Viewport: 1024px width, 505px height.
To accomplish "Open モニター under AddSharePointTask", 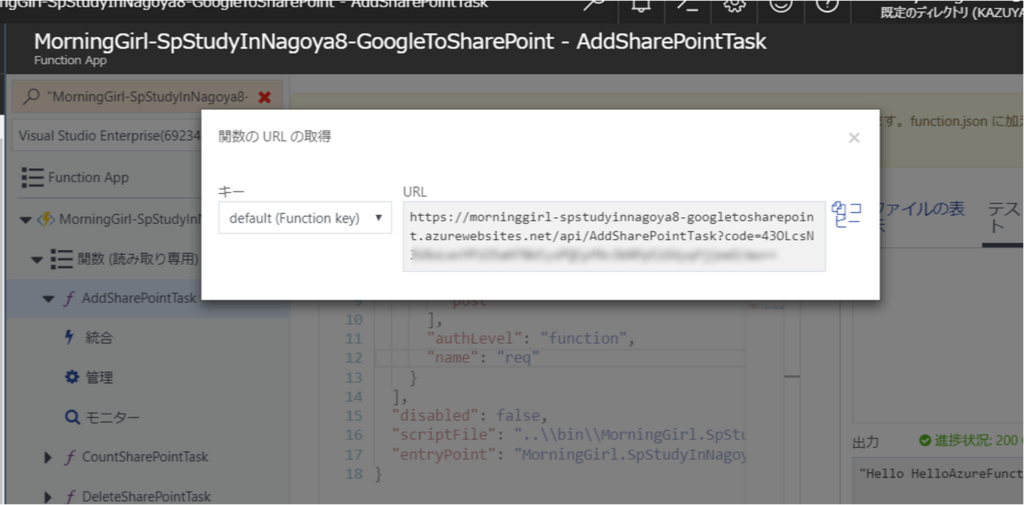I will pos(112,417).
